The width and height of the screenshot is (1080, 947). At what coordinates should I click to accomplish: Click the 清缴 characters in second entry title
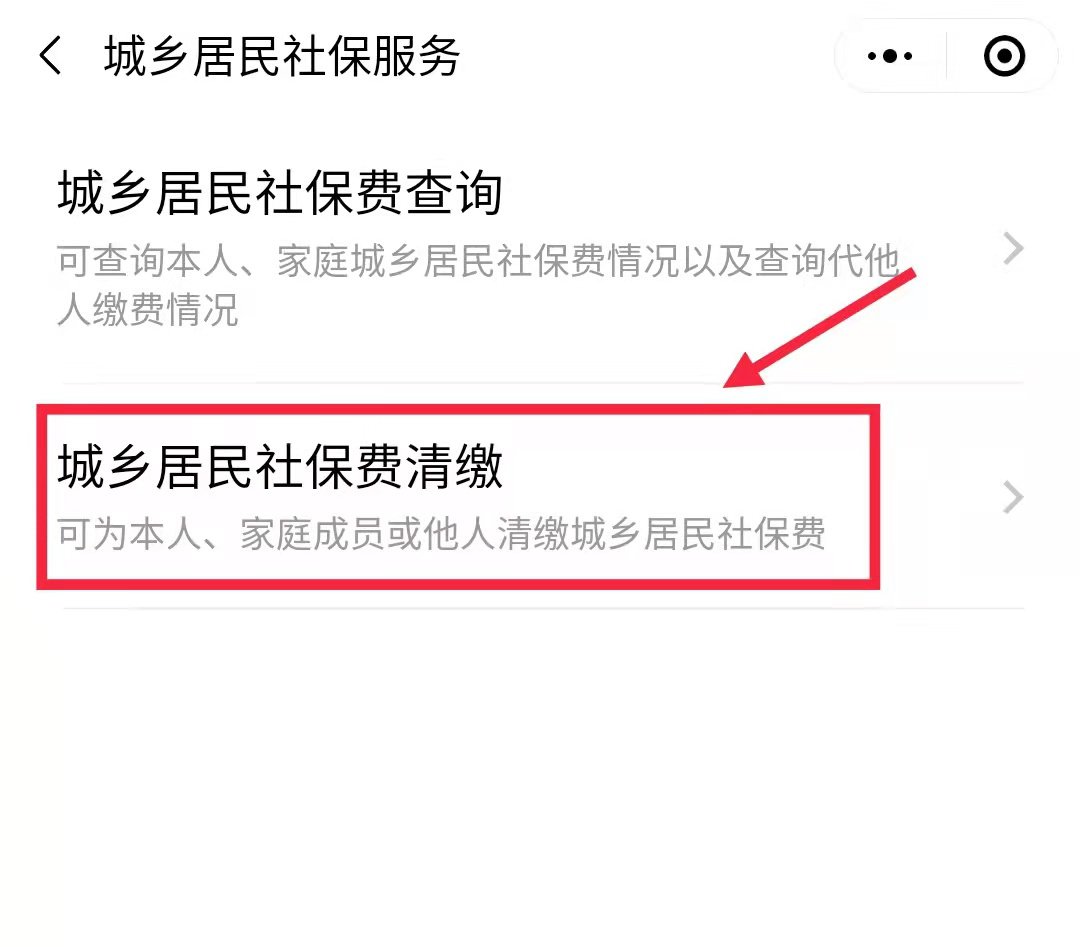[454, 466]
